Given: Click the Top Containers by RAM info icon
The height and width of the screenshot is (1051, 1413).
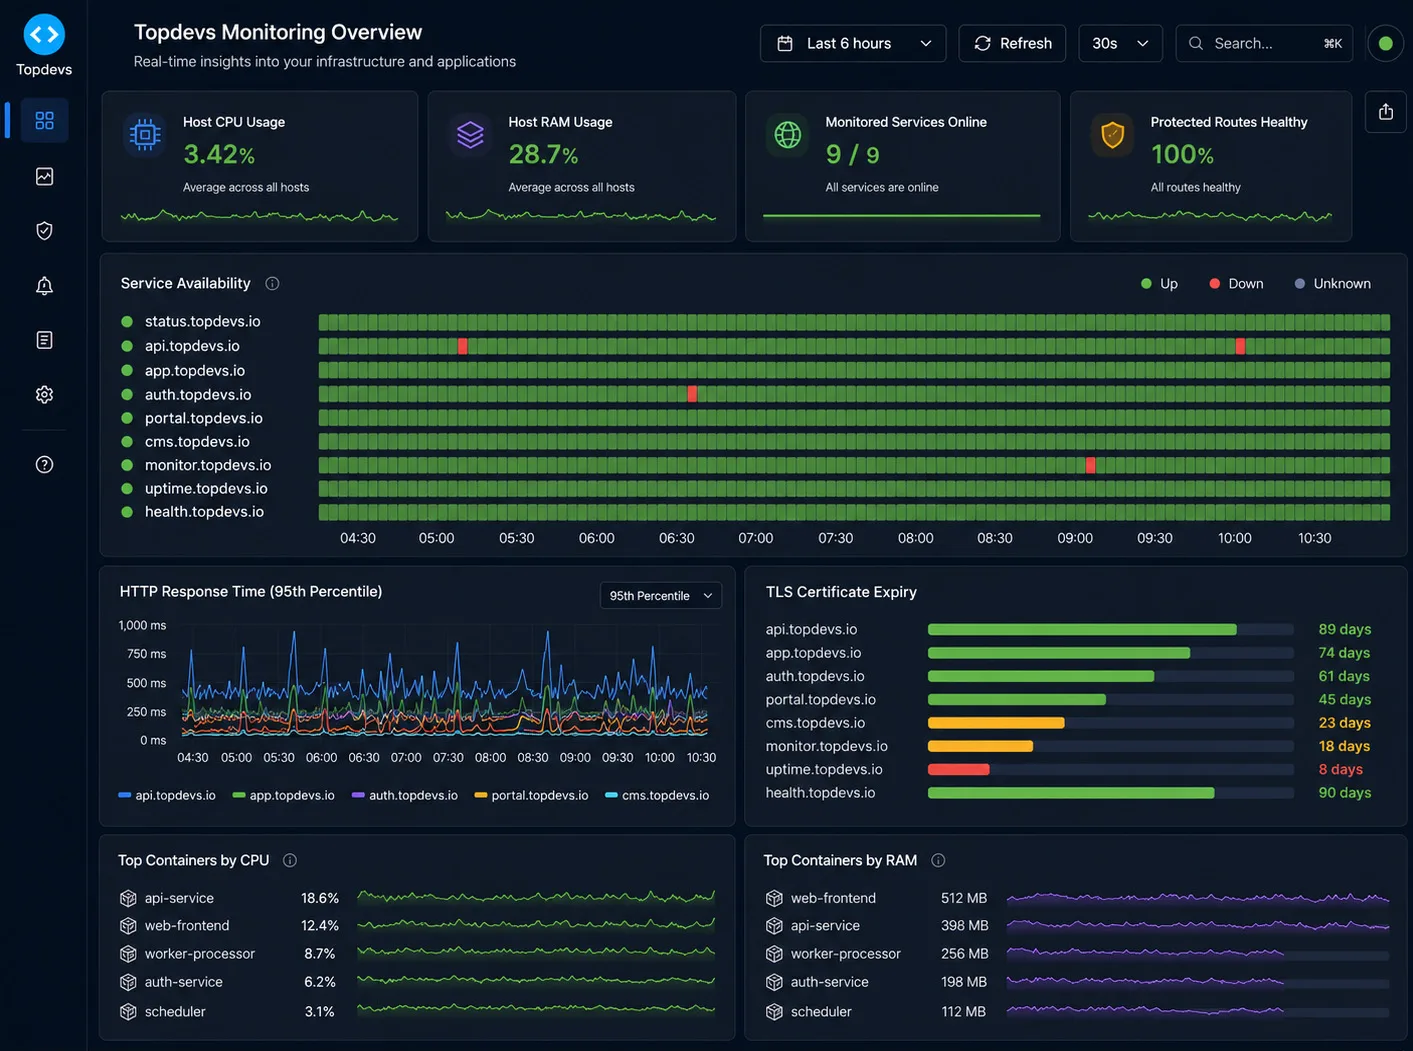Looking at the screenshot, I should [x=938, y=860].
